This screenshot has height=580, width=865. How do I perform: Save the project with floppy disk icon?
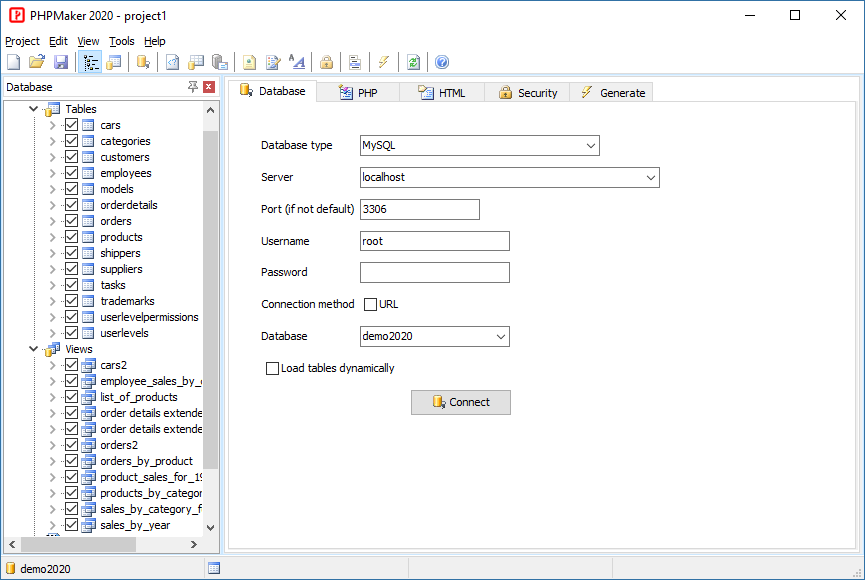tap(61, 62)
